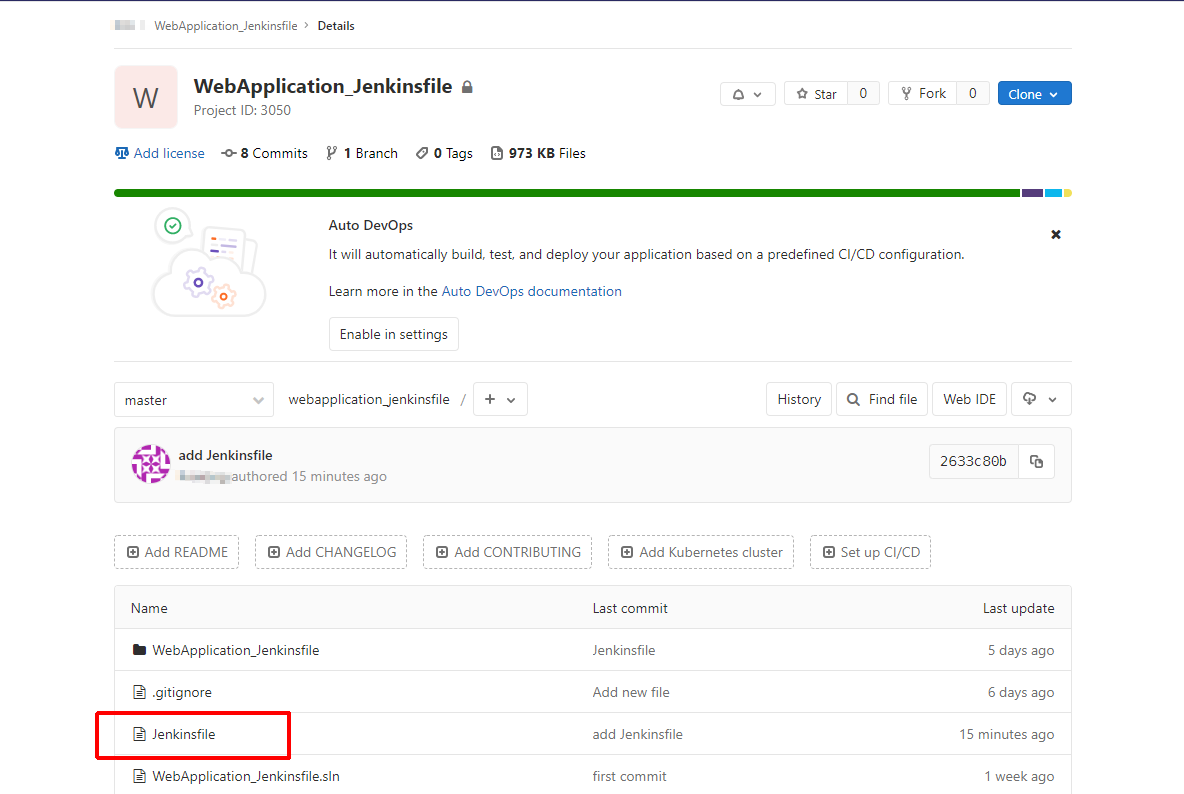Open the .gitignore file
This screenshot has height=794, width=1184.
click(182, 692)
